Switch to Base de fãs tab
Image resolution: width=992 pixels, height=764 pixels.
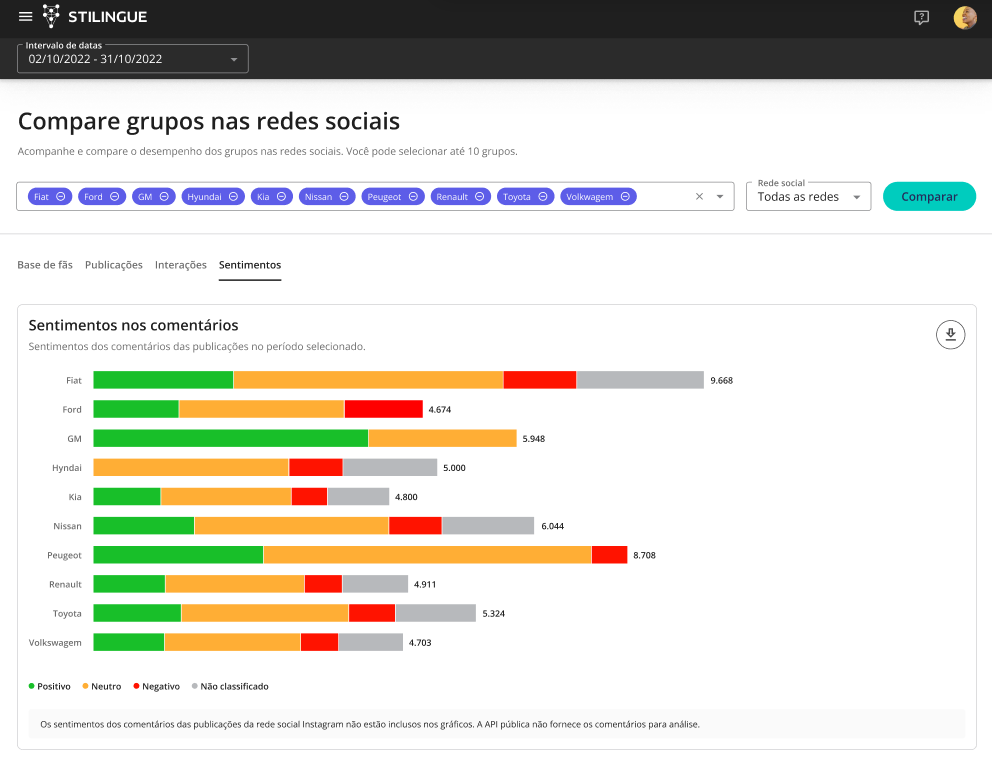click(45, 265)
